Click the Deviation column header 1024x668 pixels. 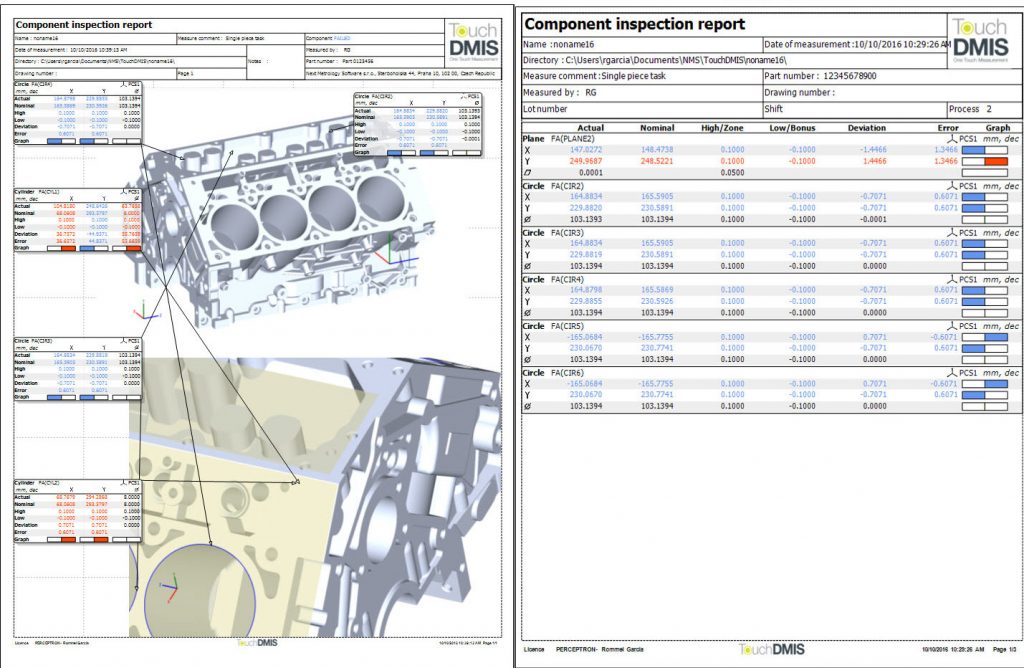[866, 127]
